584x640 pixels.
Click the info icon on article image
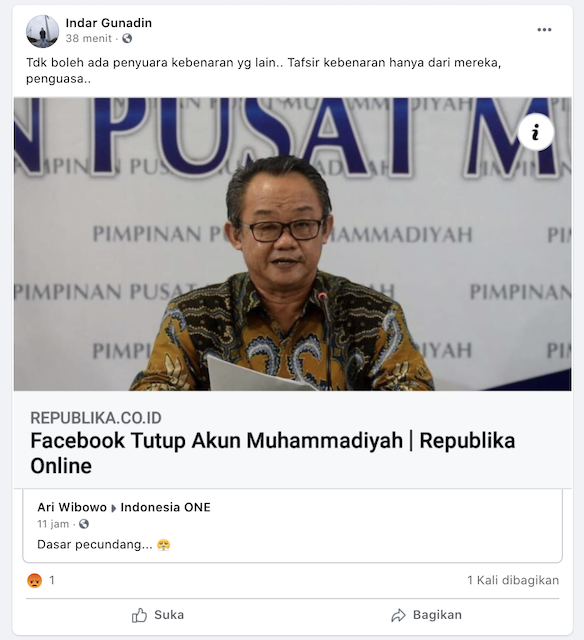coord(535,133)
